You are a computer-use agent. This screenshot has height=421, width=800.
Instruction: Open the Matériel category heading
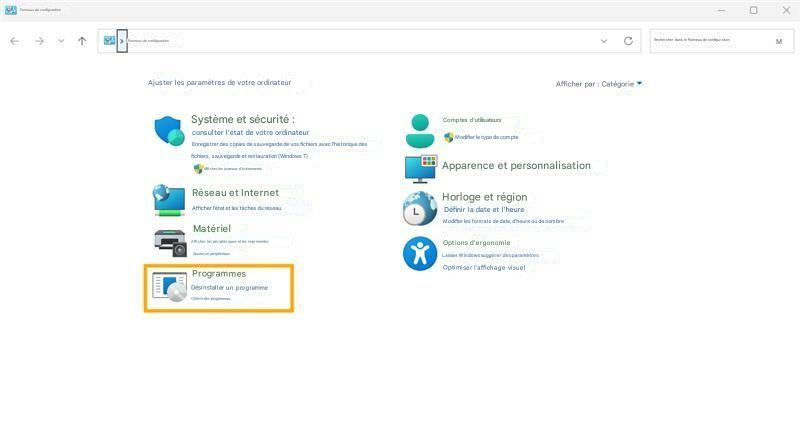coord(212,229)
